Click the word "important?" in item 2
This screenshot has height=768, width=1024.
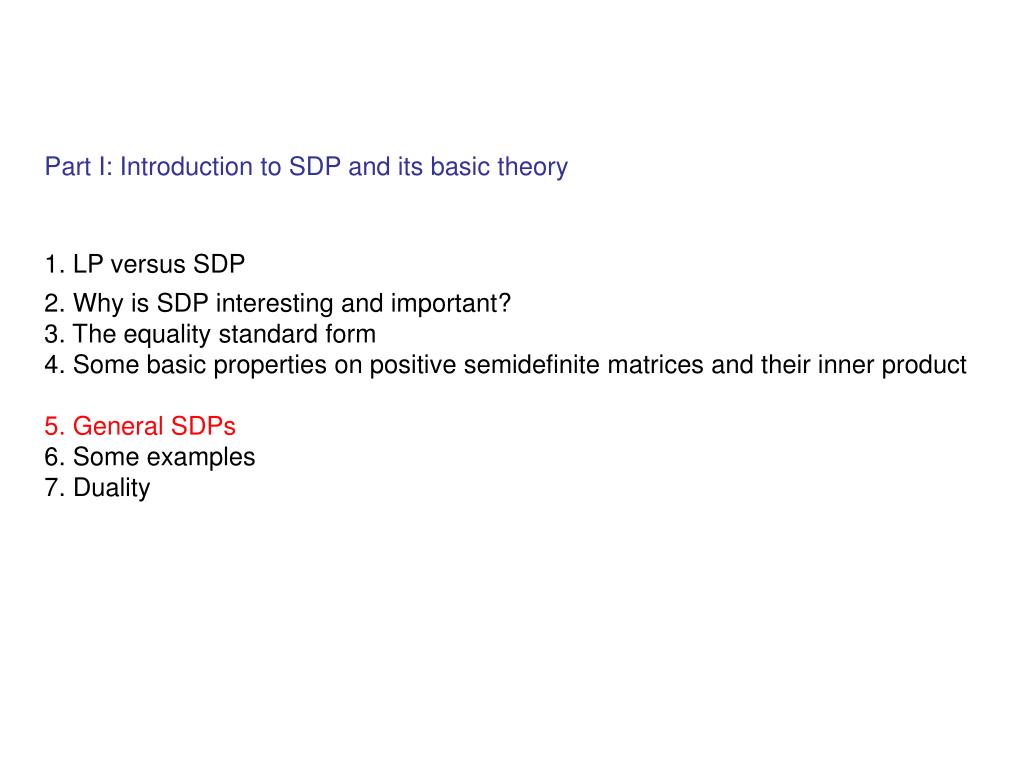(x=451, y=304)
